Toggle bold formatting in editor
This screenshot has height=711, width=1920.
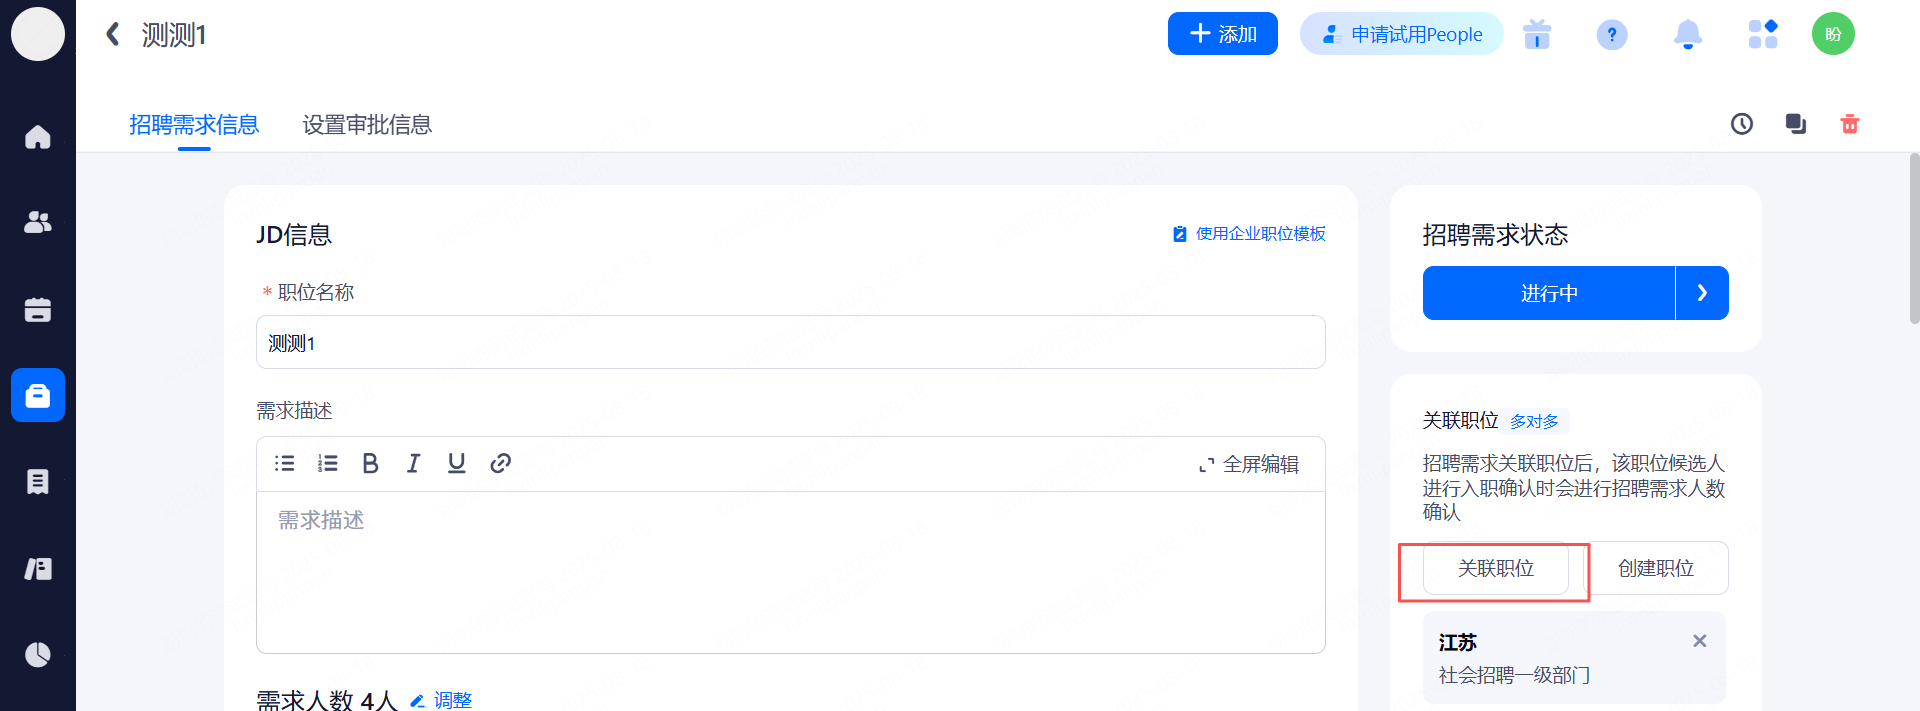pos(370,463)
